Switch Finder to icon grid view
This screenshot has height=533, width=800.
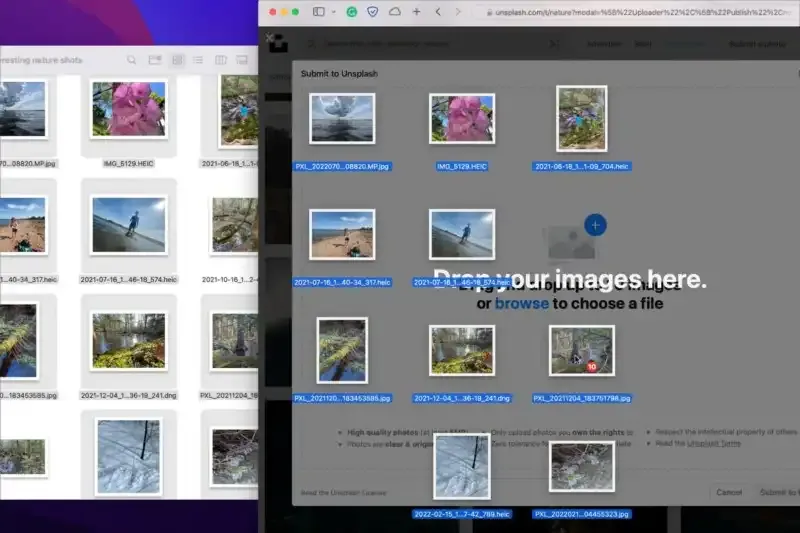point(178,60)
